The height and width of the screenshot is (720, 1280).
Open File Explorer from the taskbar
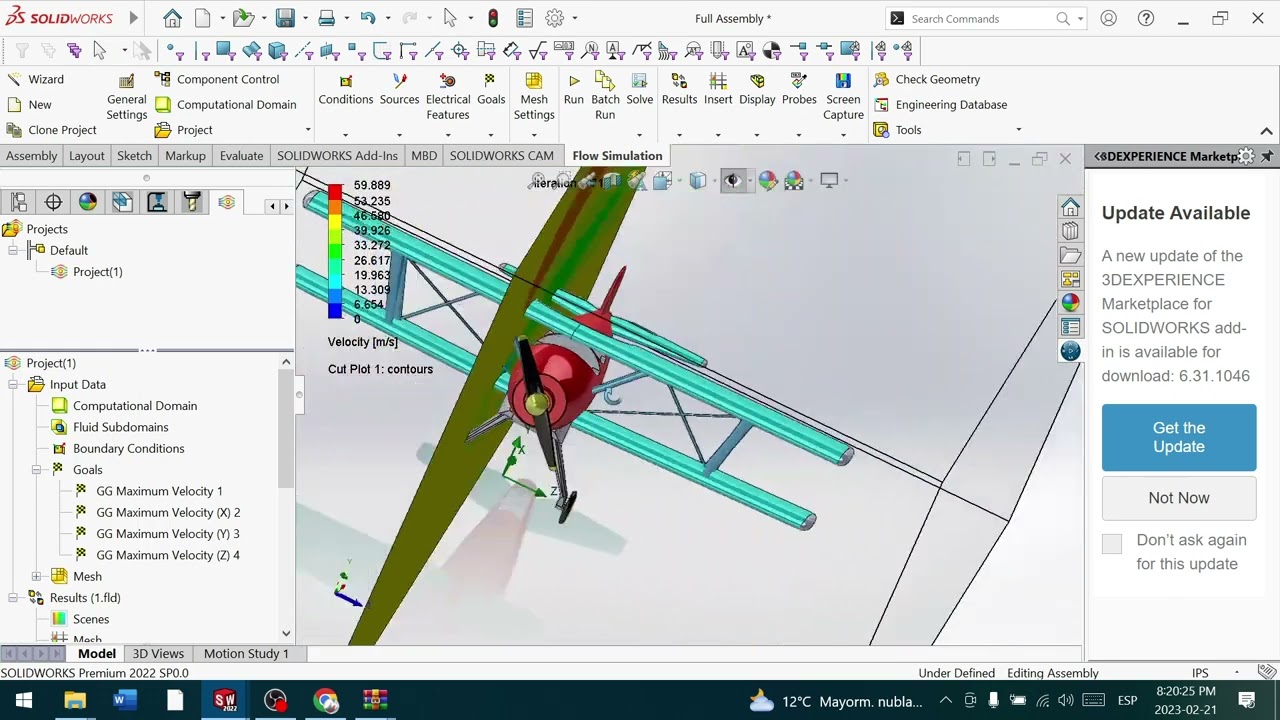click(75, 700)
